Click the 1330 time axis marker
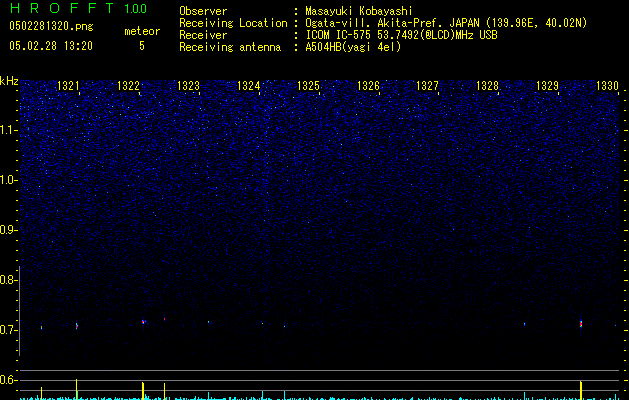The width and height of the screenshot is (629, 400). (607, 86)
